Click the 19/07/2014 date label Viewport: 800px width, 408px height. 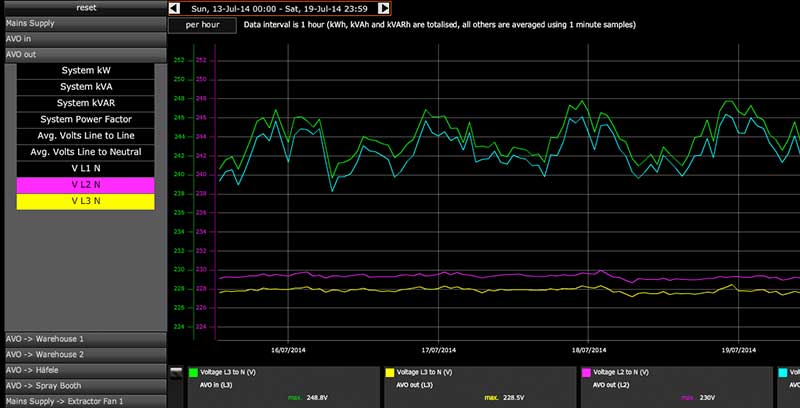coord(739,350)
